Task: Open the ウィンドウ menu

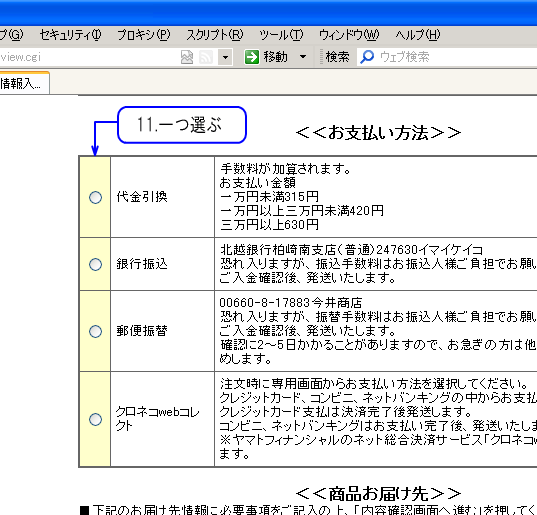Action: tap(349, 35)
